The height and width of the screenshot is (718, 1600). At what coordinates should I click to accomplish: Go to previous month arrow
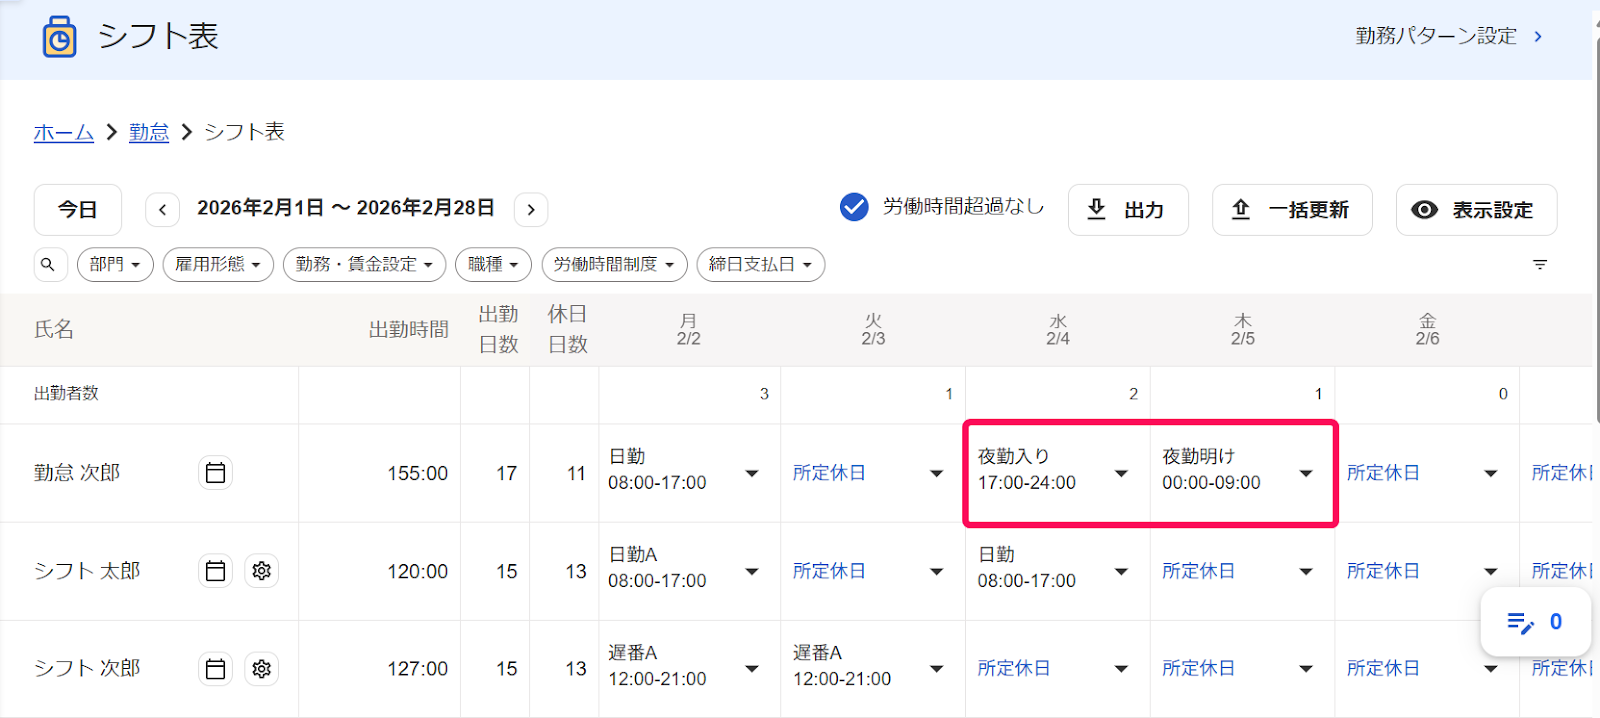coord(162,210)
